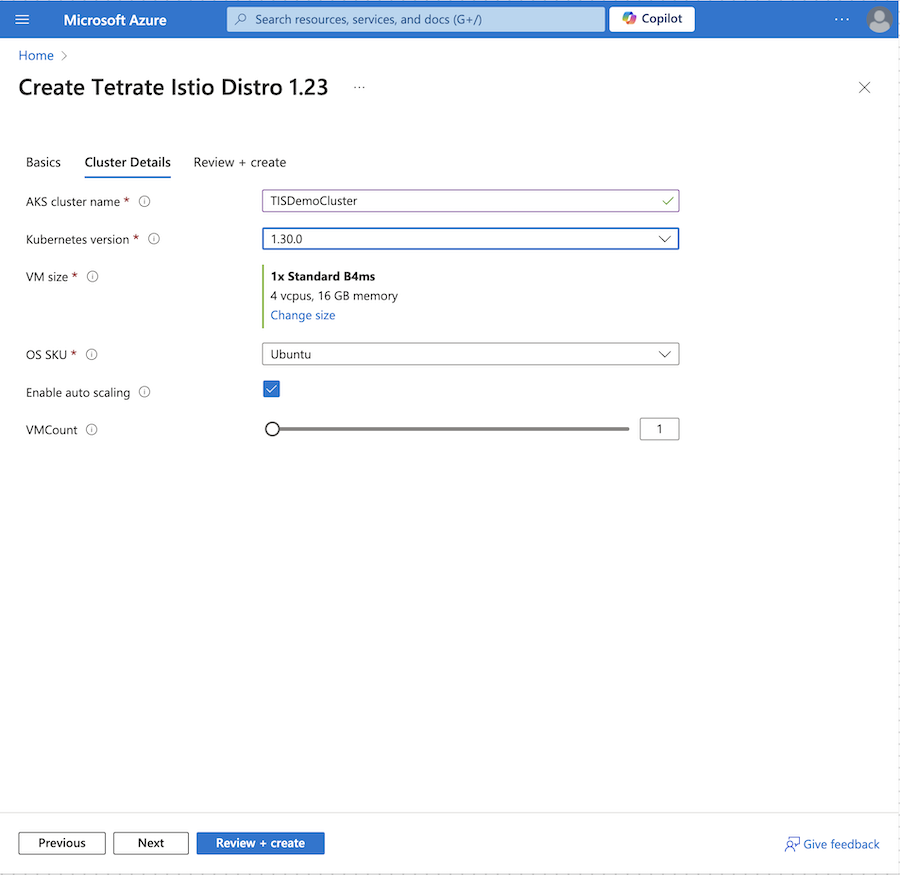Select the Cluster Details tab
This screenshot has width=900, height=875.
click(x=127, y=162)
